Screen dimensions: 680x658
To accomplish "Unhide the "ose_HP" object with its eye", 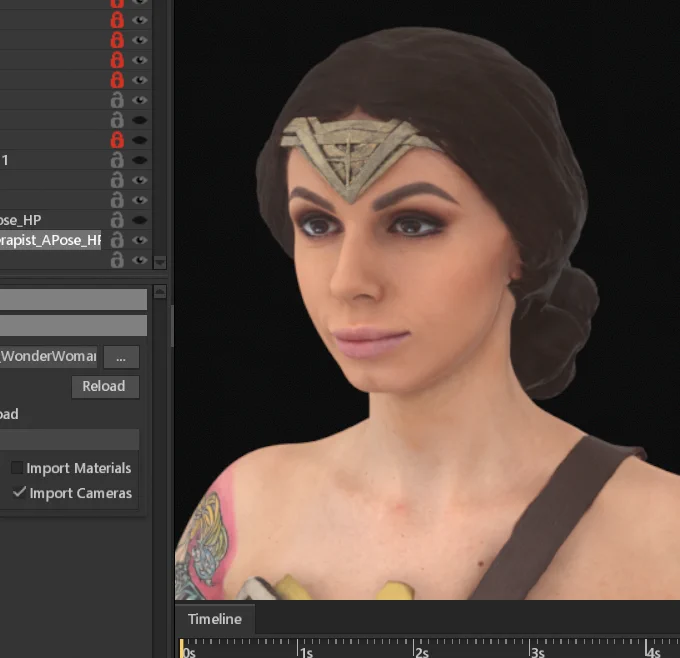I will [x=139, y=220].
